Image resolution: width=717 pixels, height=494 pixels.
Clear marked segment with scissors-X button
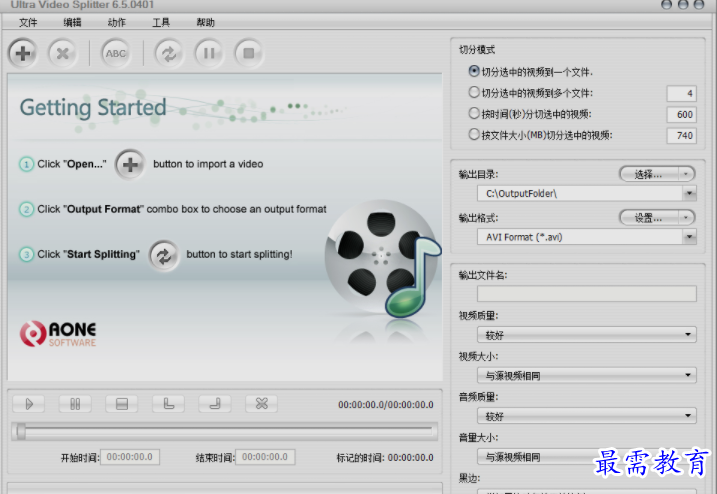tap(261, 404)
